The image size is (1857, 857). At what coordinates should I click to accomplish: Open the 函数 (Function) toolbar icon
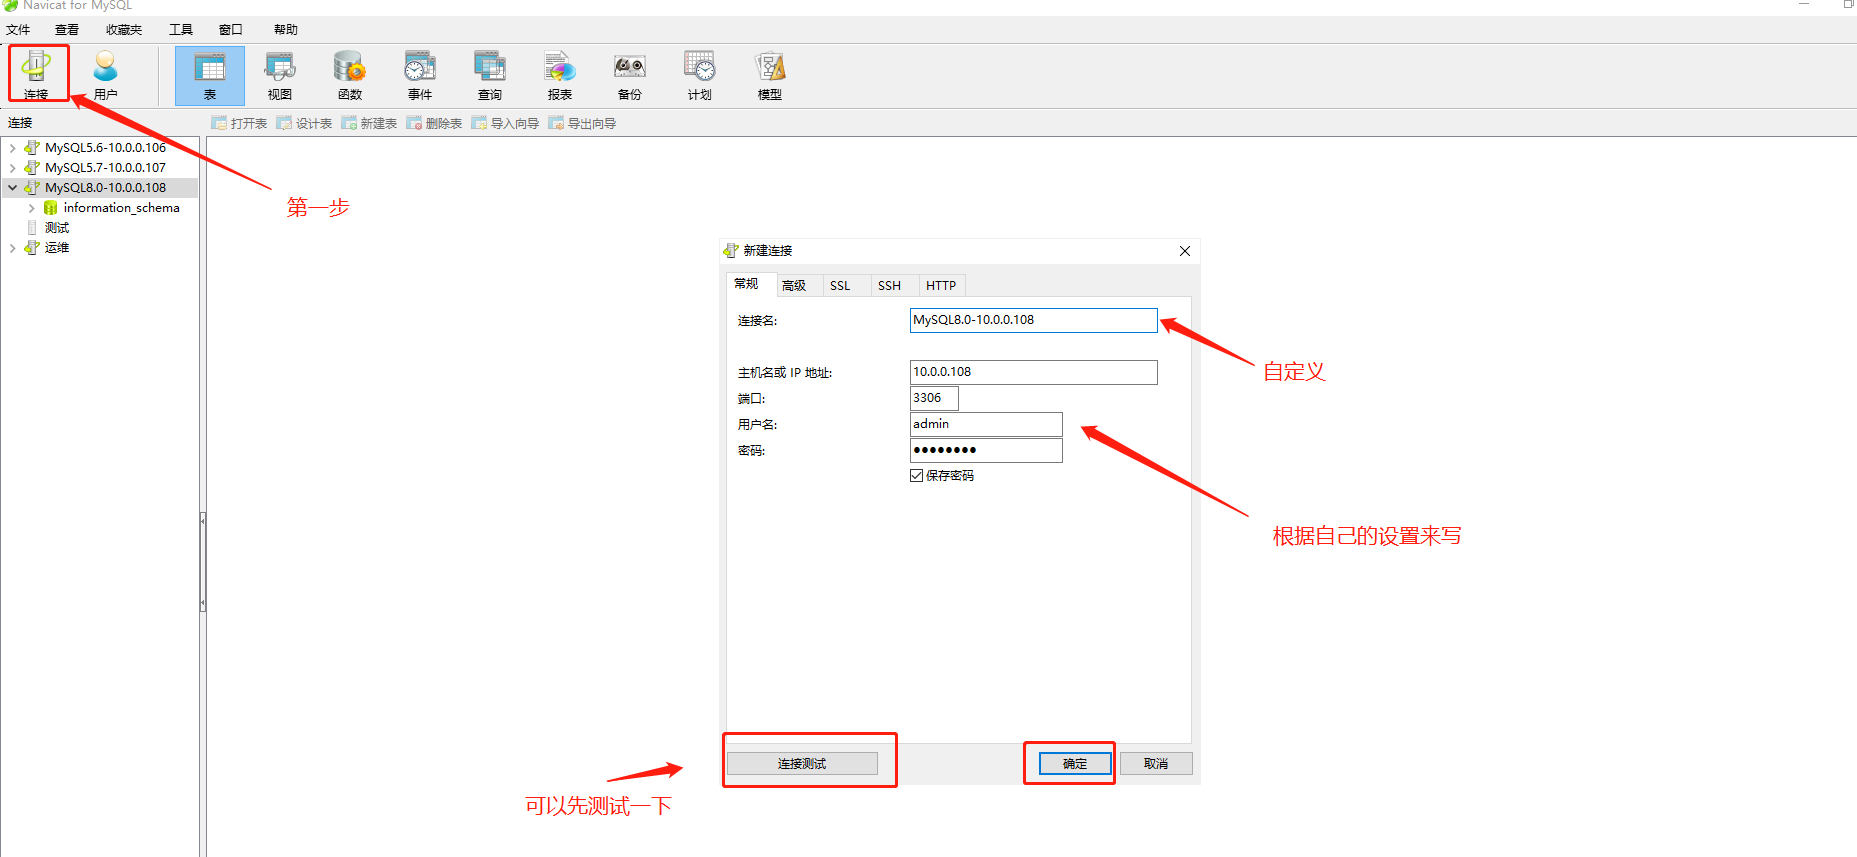[x=350, y=75]
